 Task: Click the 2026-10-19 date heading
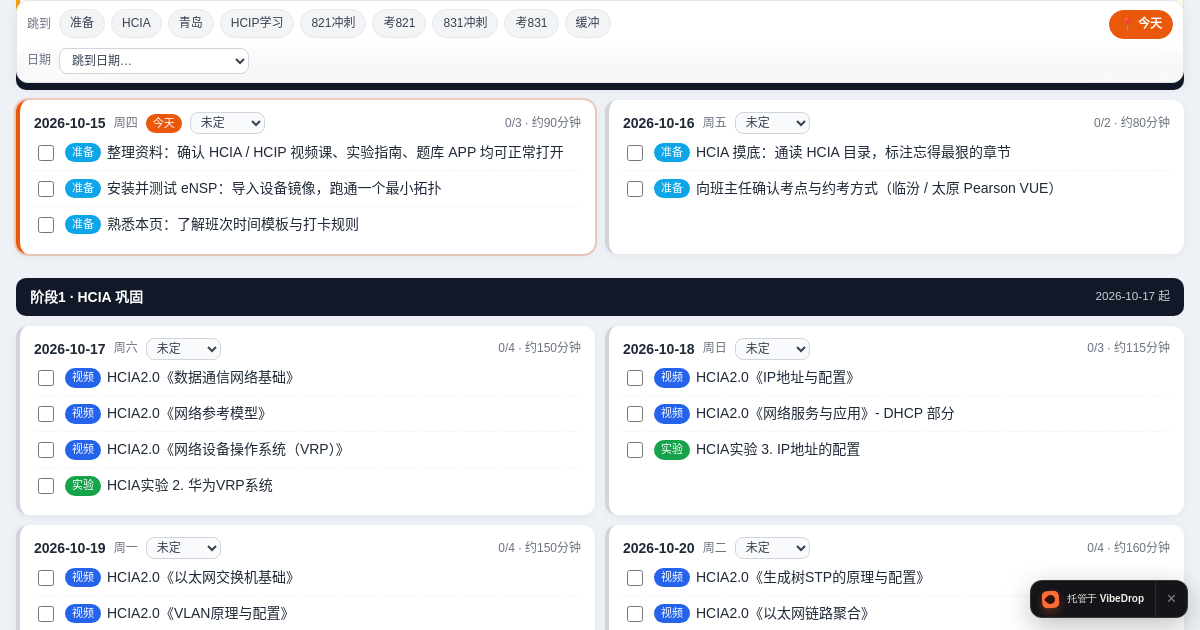click(x=69, y=548)
